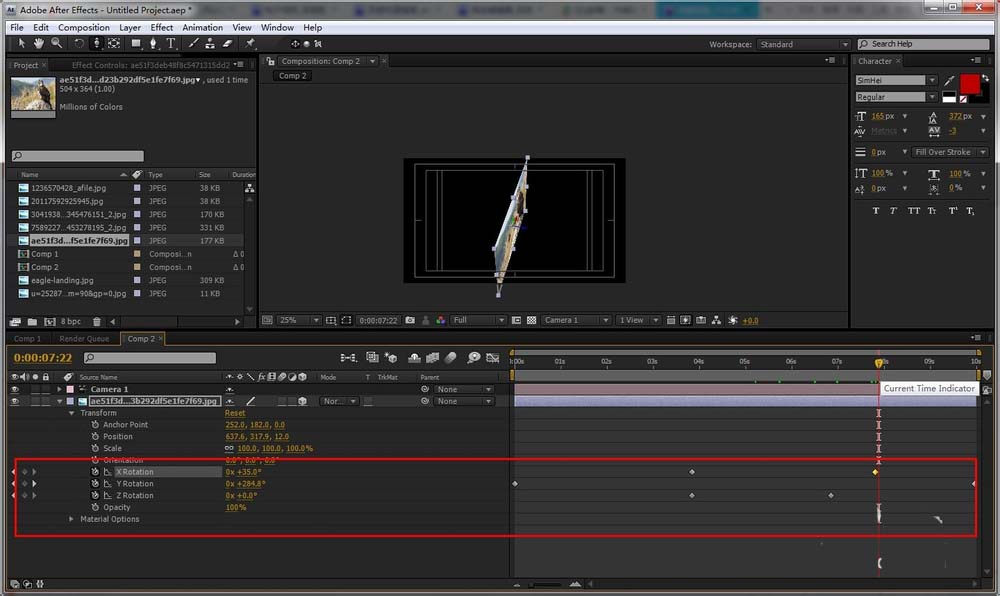Image resolution: width=1000 pixels, height=596 pixels.
Task: Take a snapshot of the composition view
Action: click(x=410, y=320)
